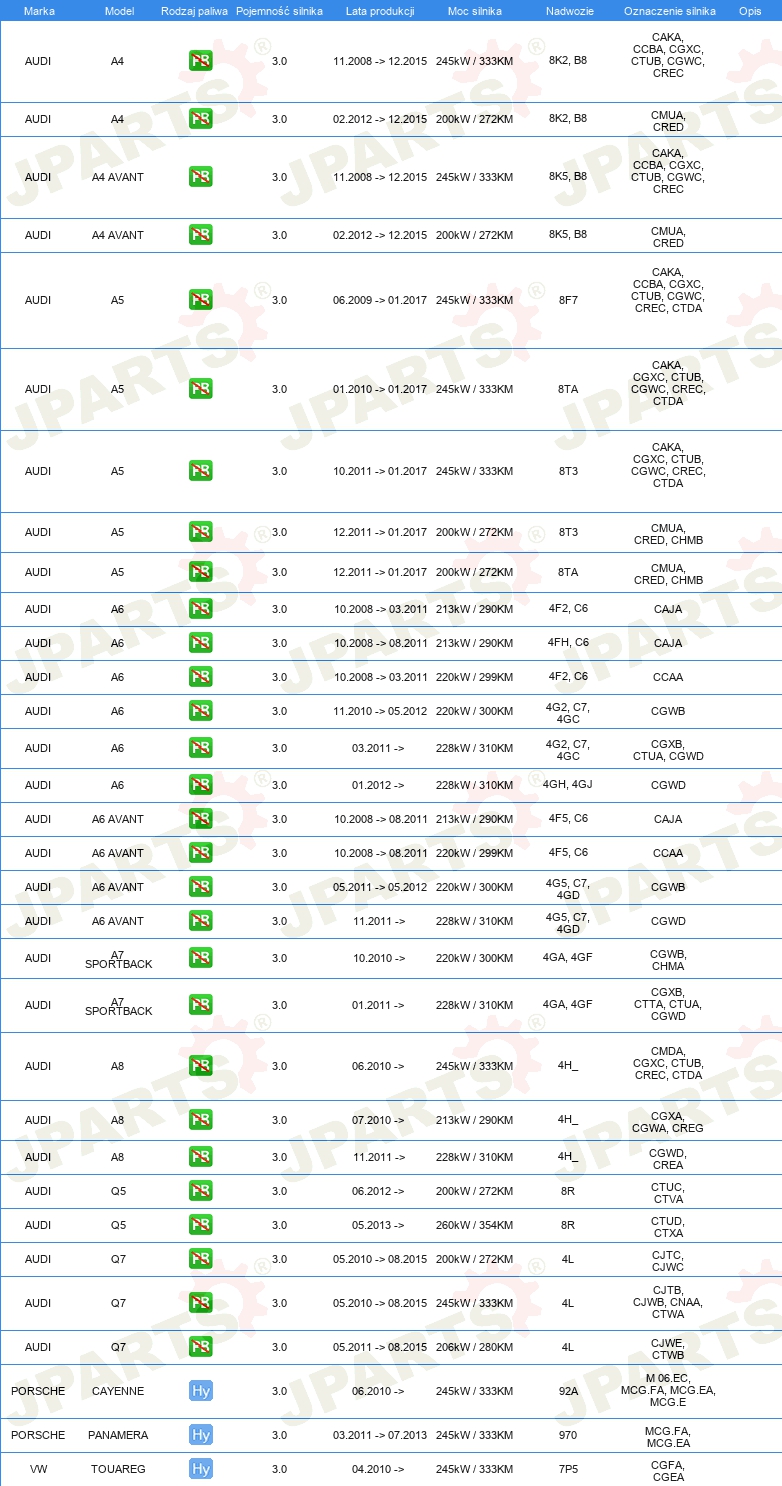Click the fuel icon in A5 8T3 333KM row

[x=201, y=471]
